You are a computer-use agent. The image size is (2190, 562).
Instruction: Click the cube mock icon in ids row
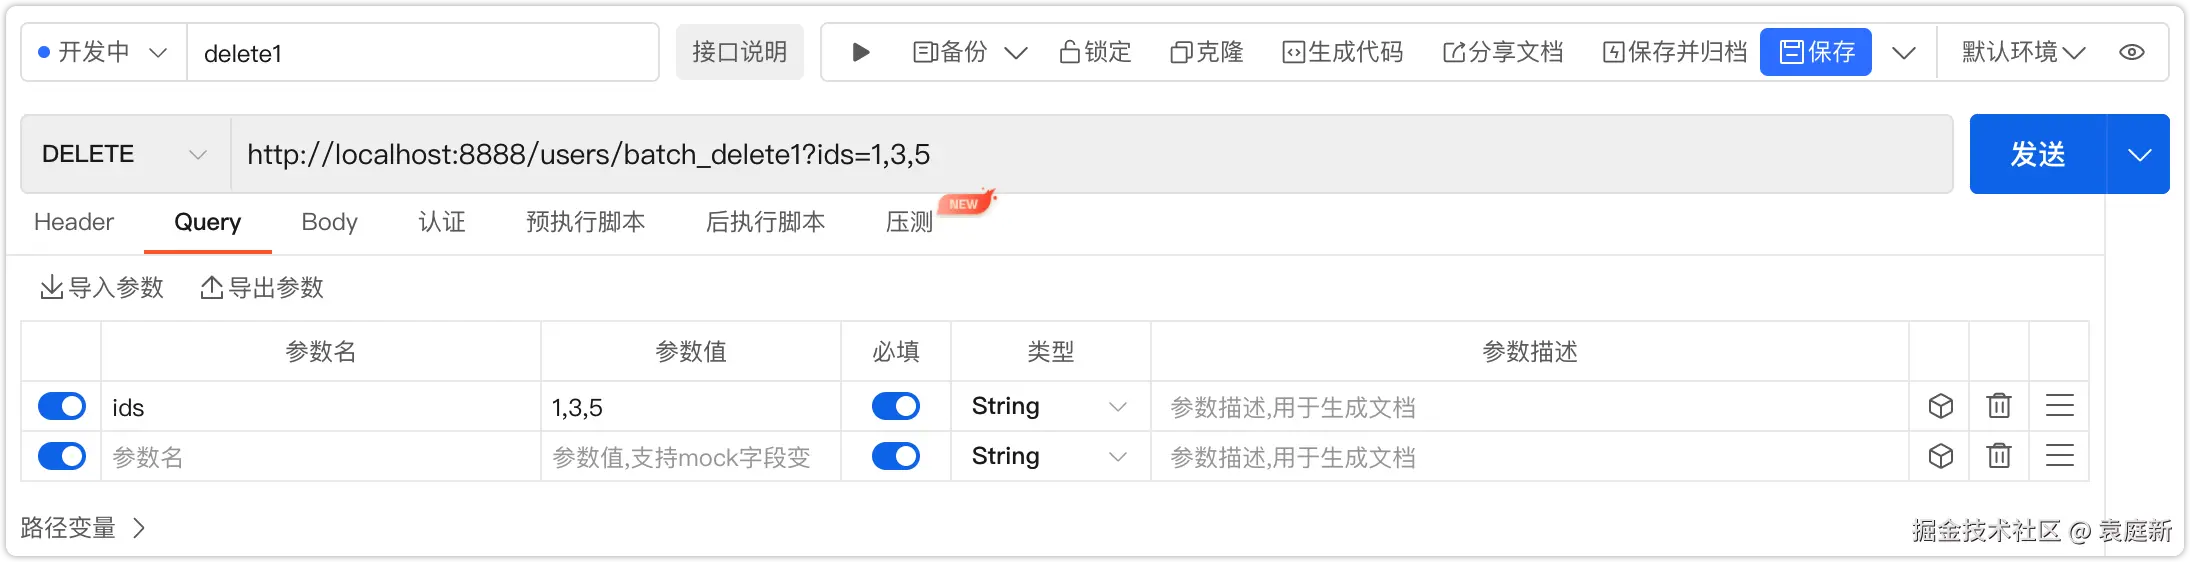point(1940,406)
